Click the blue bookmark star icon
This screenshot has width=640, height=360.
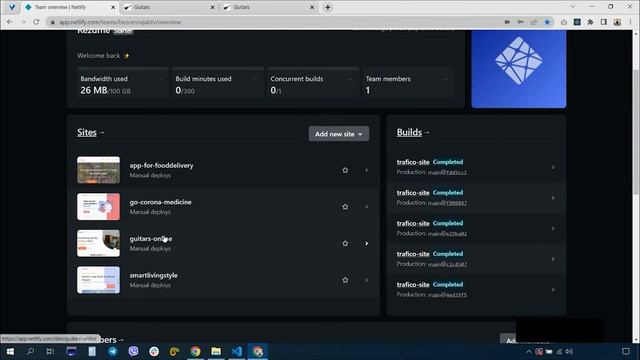click(x=547, y=22)
